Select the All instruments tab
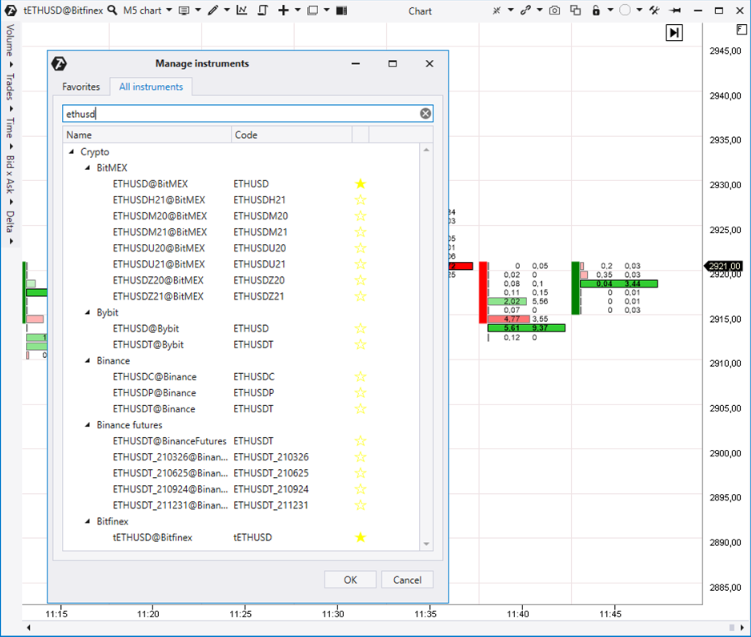This screenshot has height=637, width=751. (x=151, y=87)
